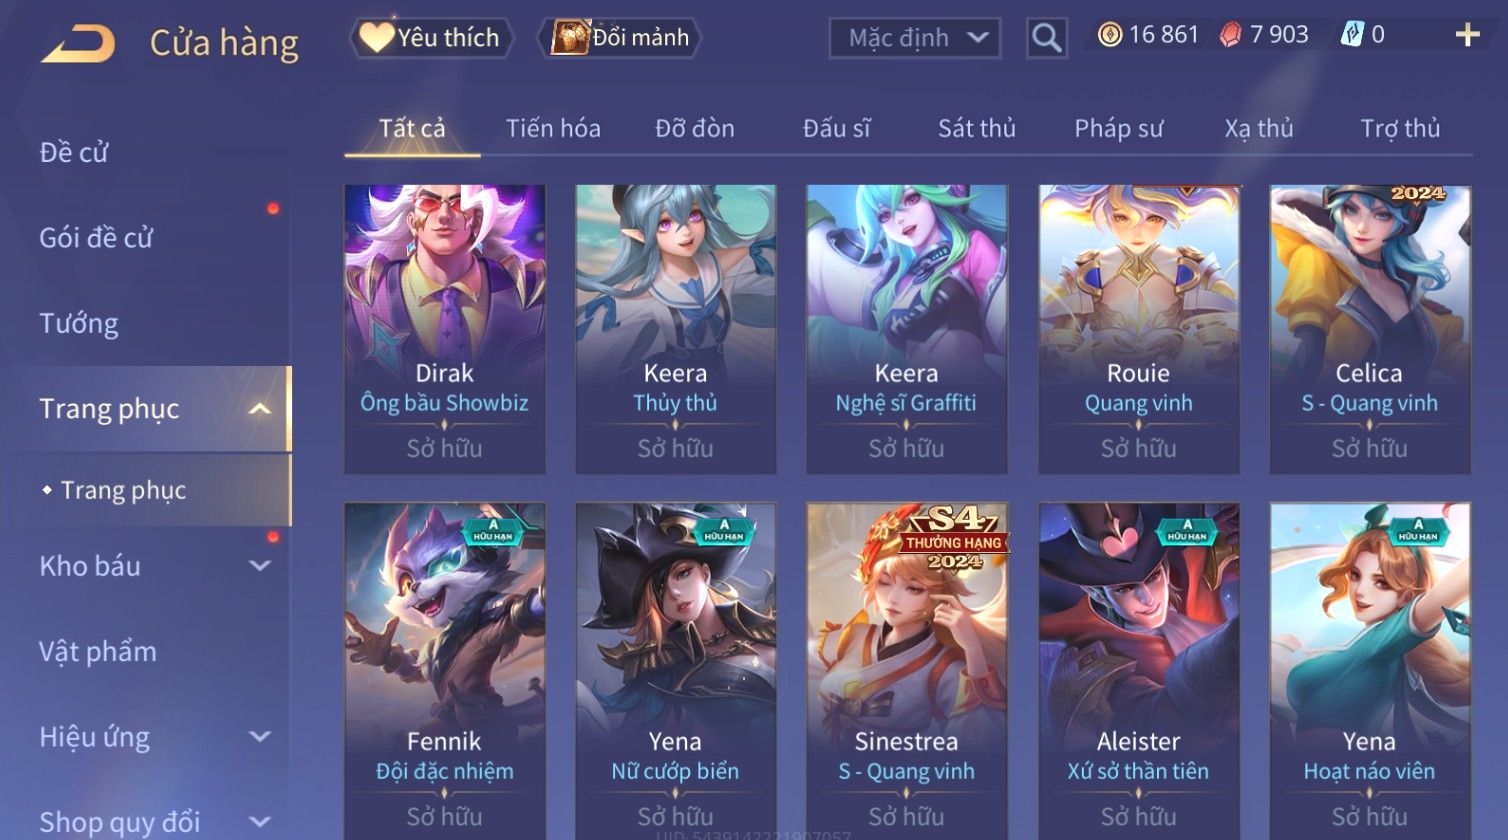This screenshot has width=1508, height=840.
Task: Tap the red ruby currency icon
Action: point(1230,35)
